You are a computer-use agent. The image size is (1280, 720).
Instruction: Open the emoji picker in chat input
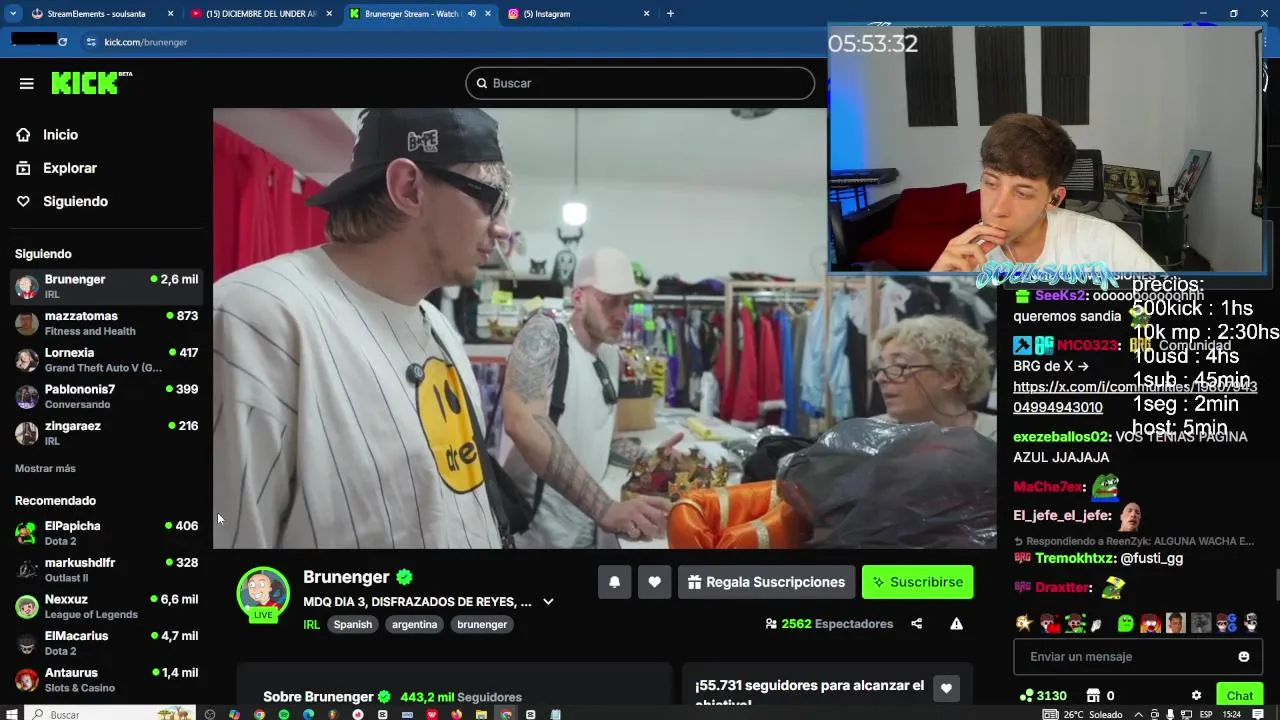coord(1244,657)
